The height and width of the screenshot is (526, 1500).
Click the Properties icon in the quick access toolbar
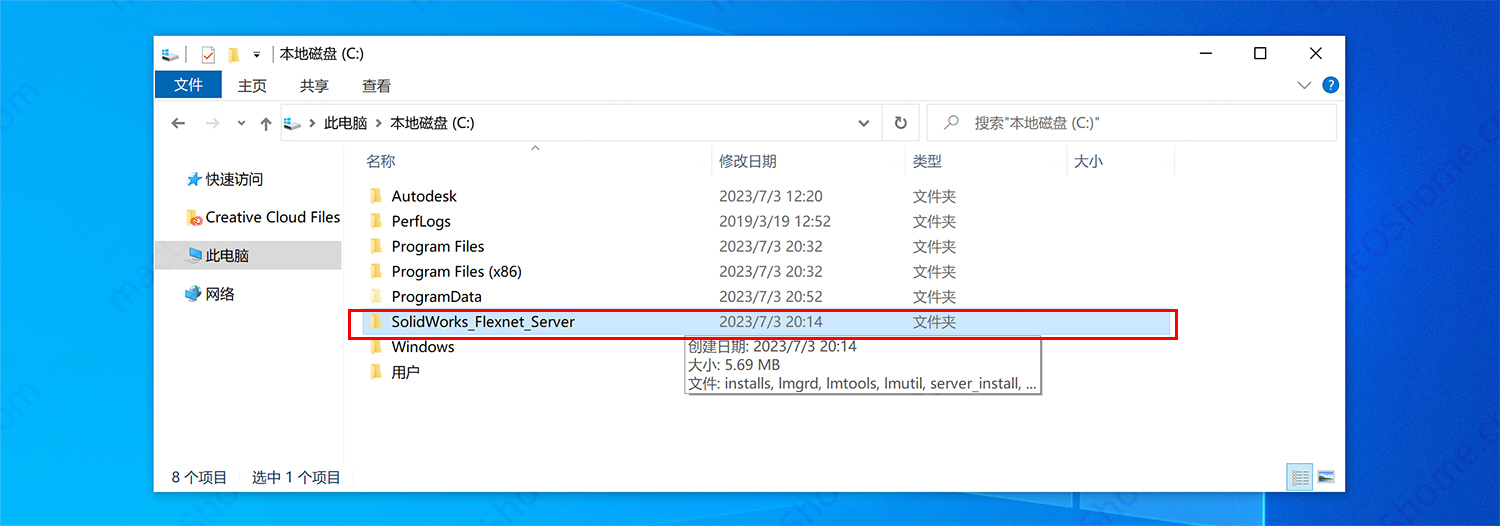coord(208,54)
